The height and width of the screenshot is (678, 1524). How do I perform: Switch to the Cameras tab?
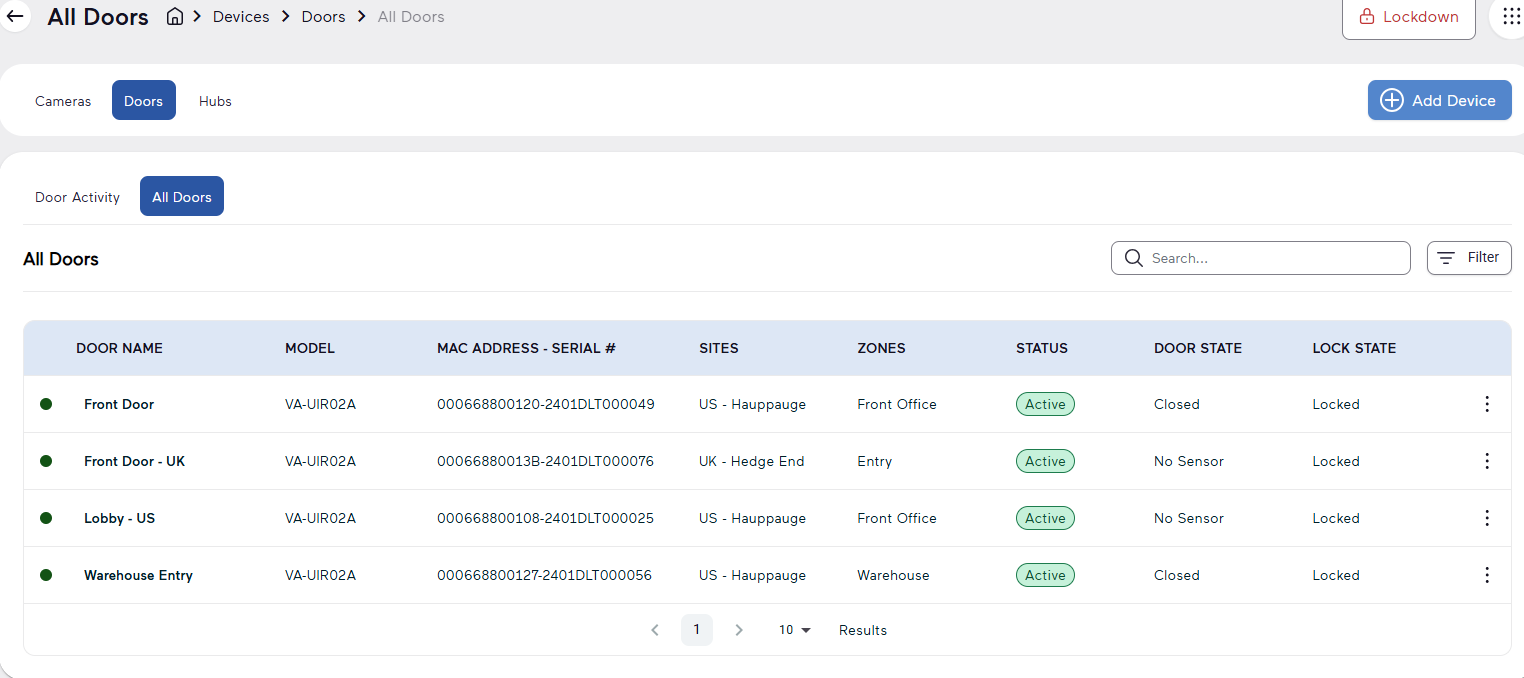(x=63, y=101)
